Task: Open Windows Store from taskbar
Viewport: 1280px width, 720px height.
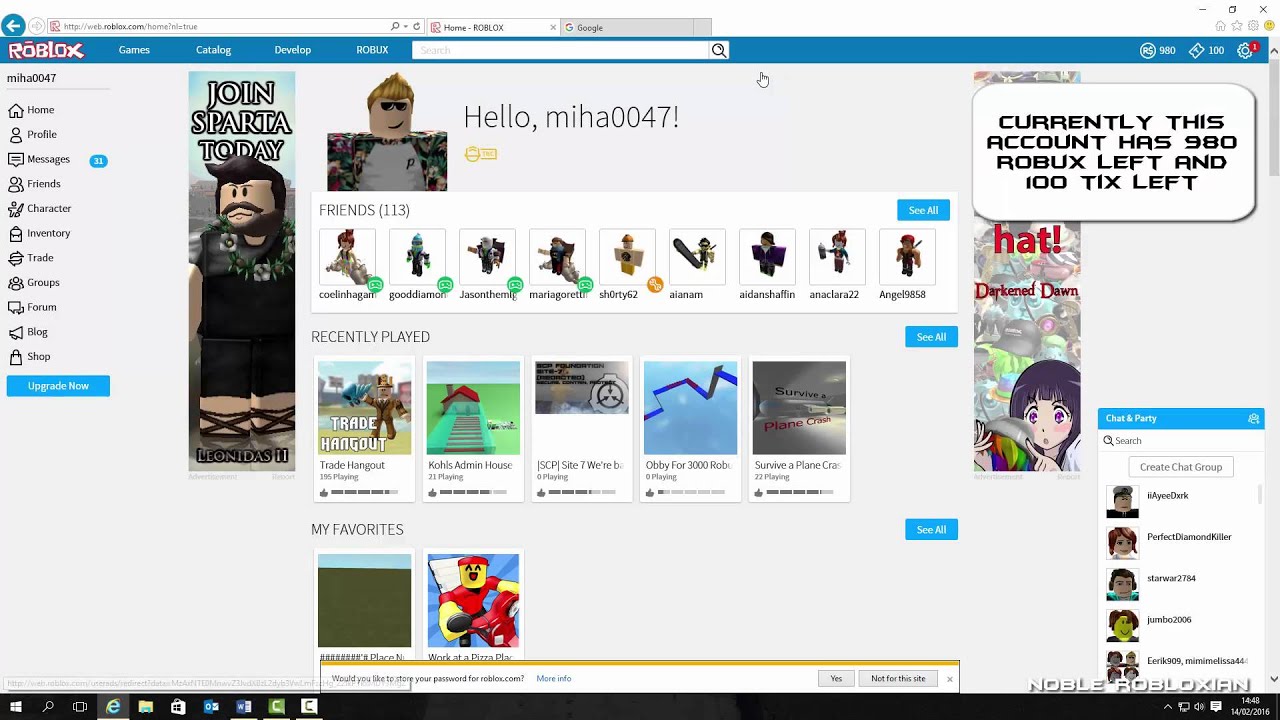Action: coord(178,707)
